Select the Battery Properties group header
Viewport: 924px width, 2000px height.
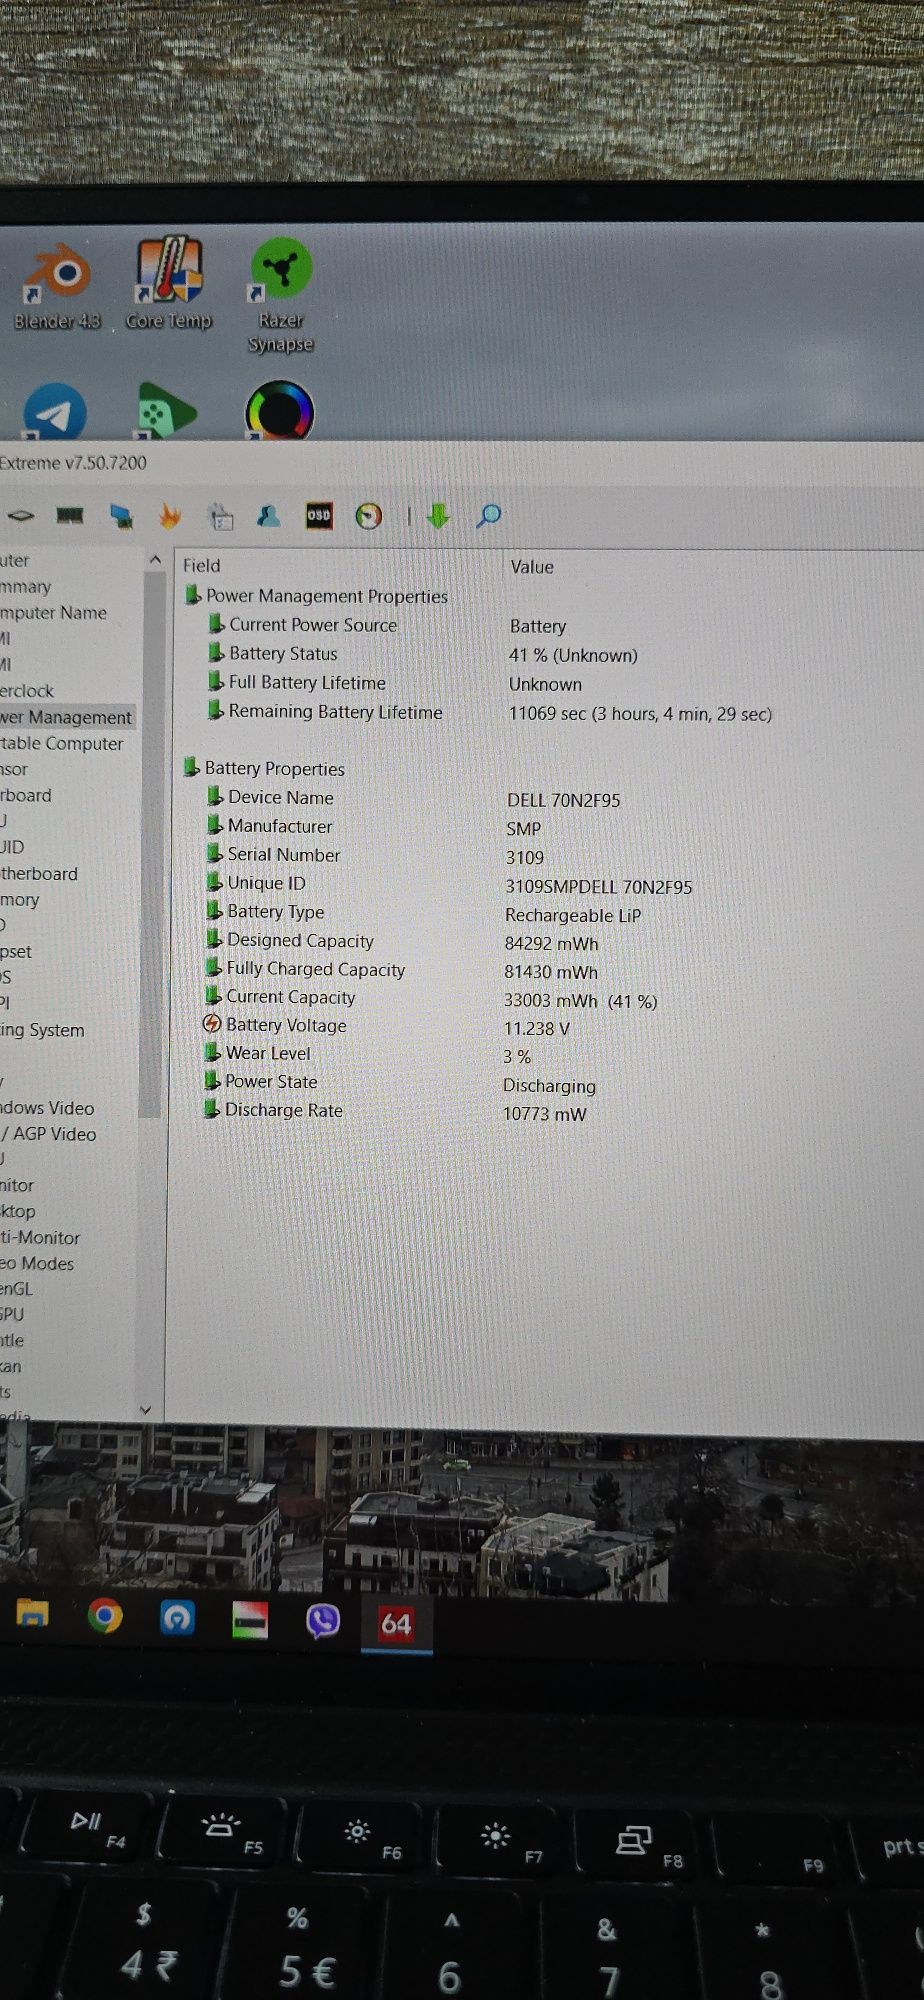click(264, 768)
